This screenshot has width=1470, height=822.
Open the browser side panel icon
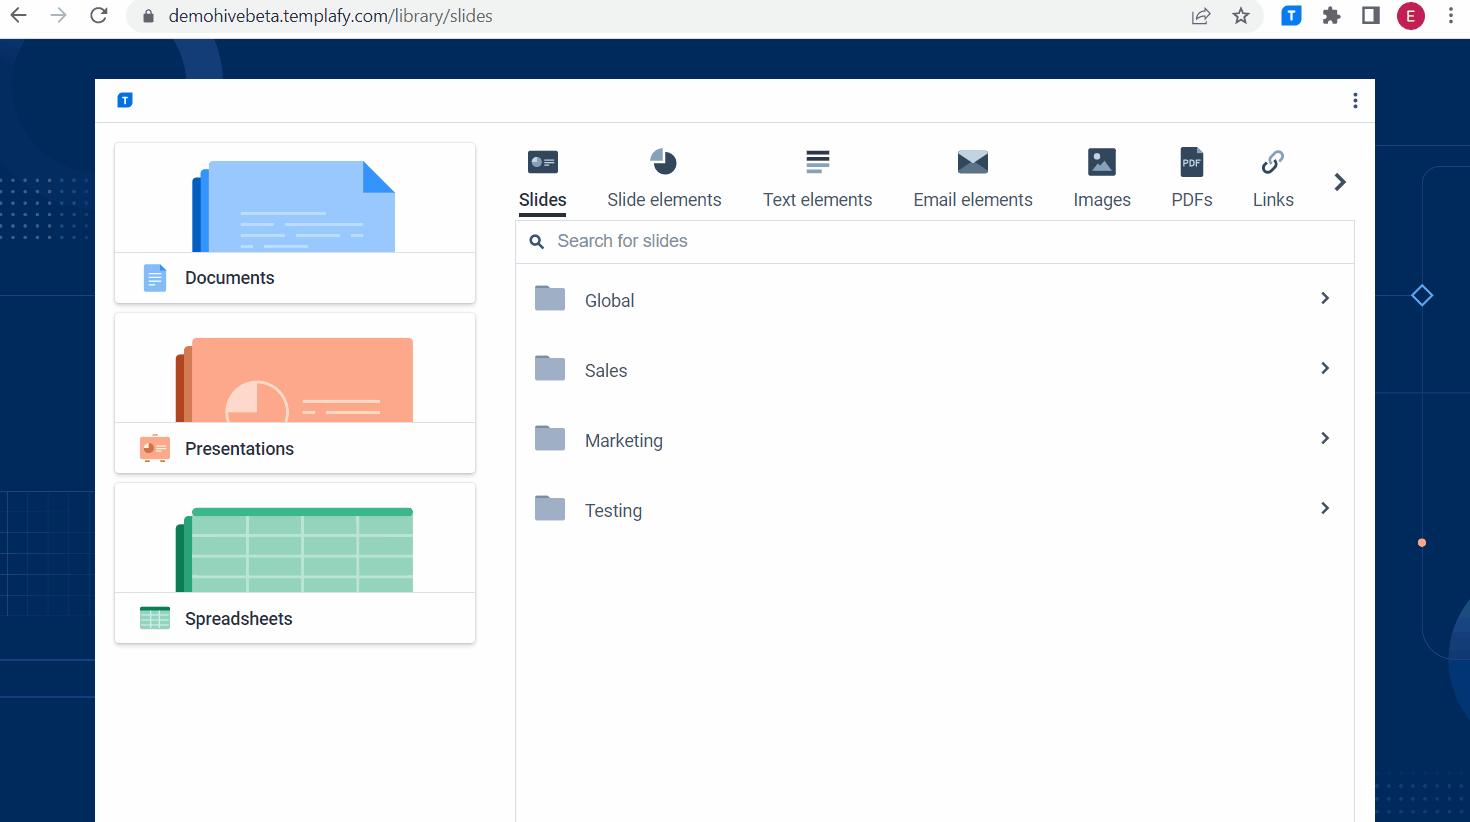(1371, 16)
